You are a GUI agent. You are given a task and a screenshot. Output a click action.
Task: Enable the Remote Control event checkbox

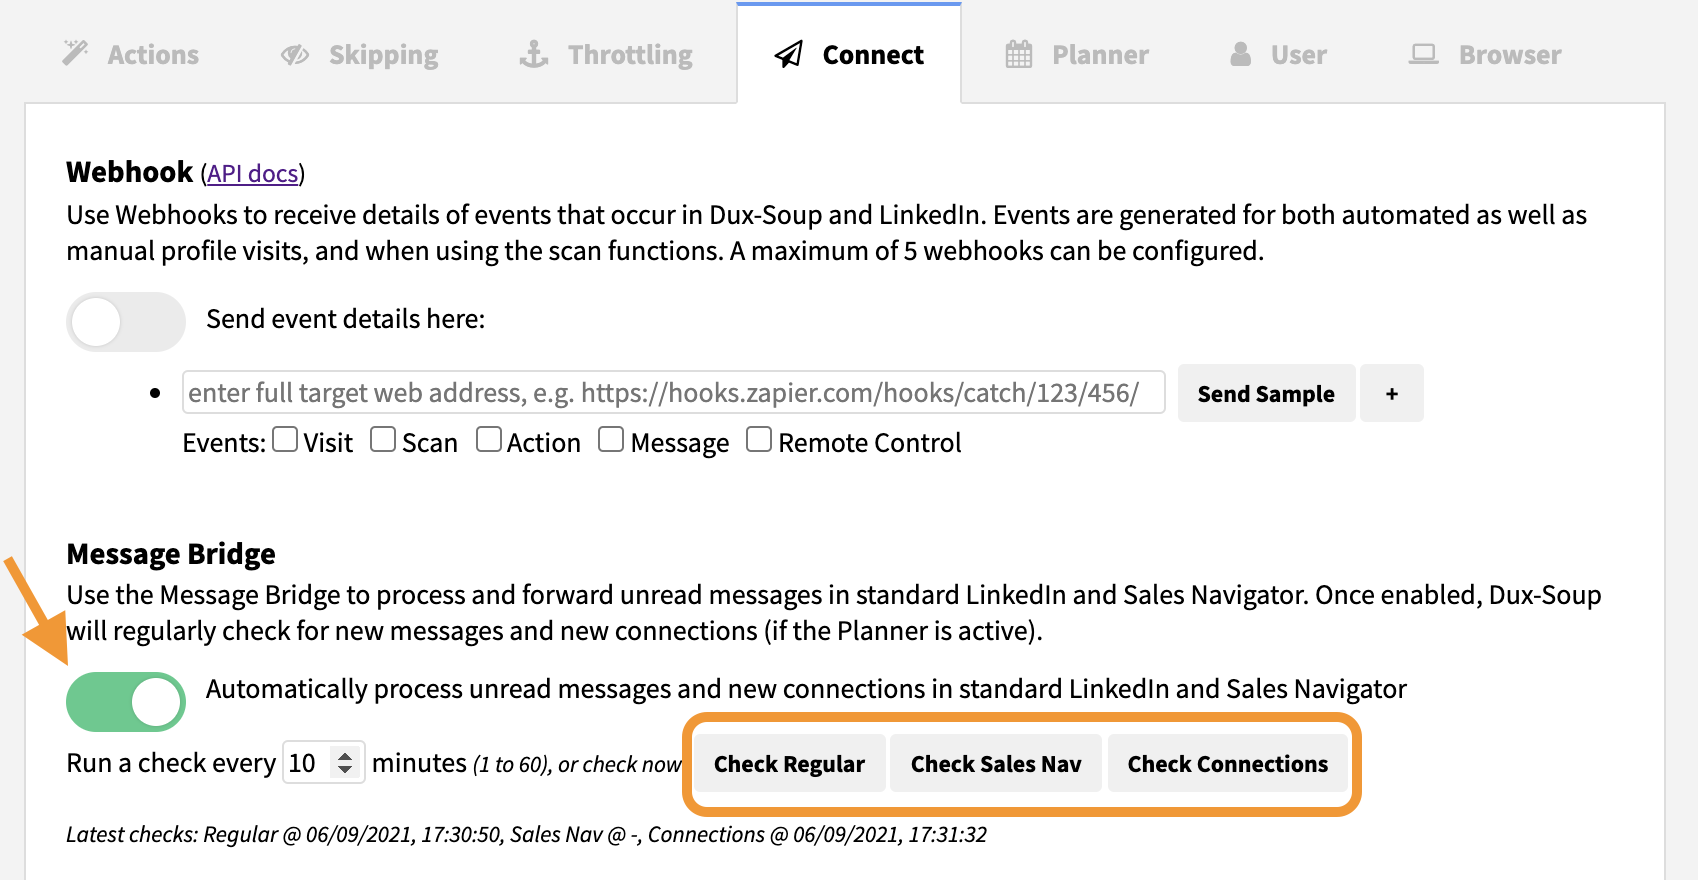[x=759, y=440]
